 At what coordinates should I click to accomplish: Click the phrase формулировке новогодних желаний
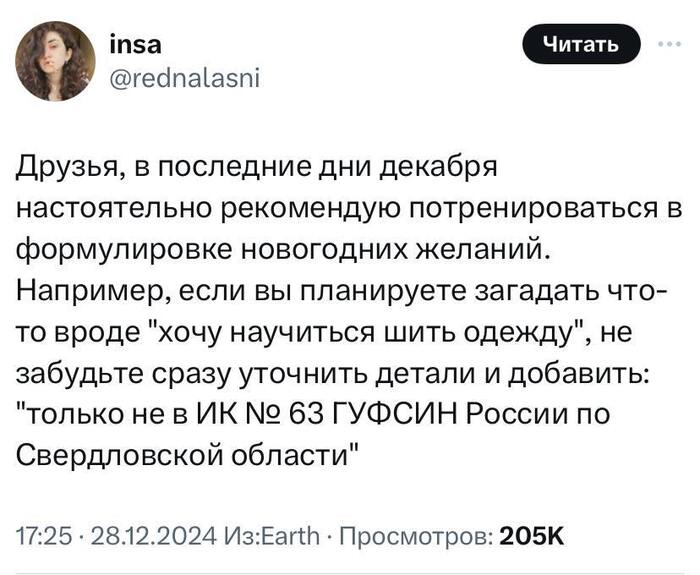pos(284,249)
